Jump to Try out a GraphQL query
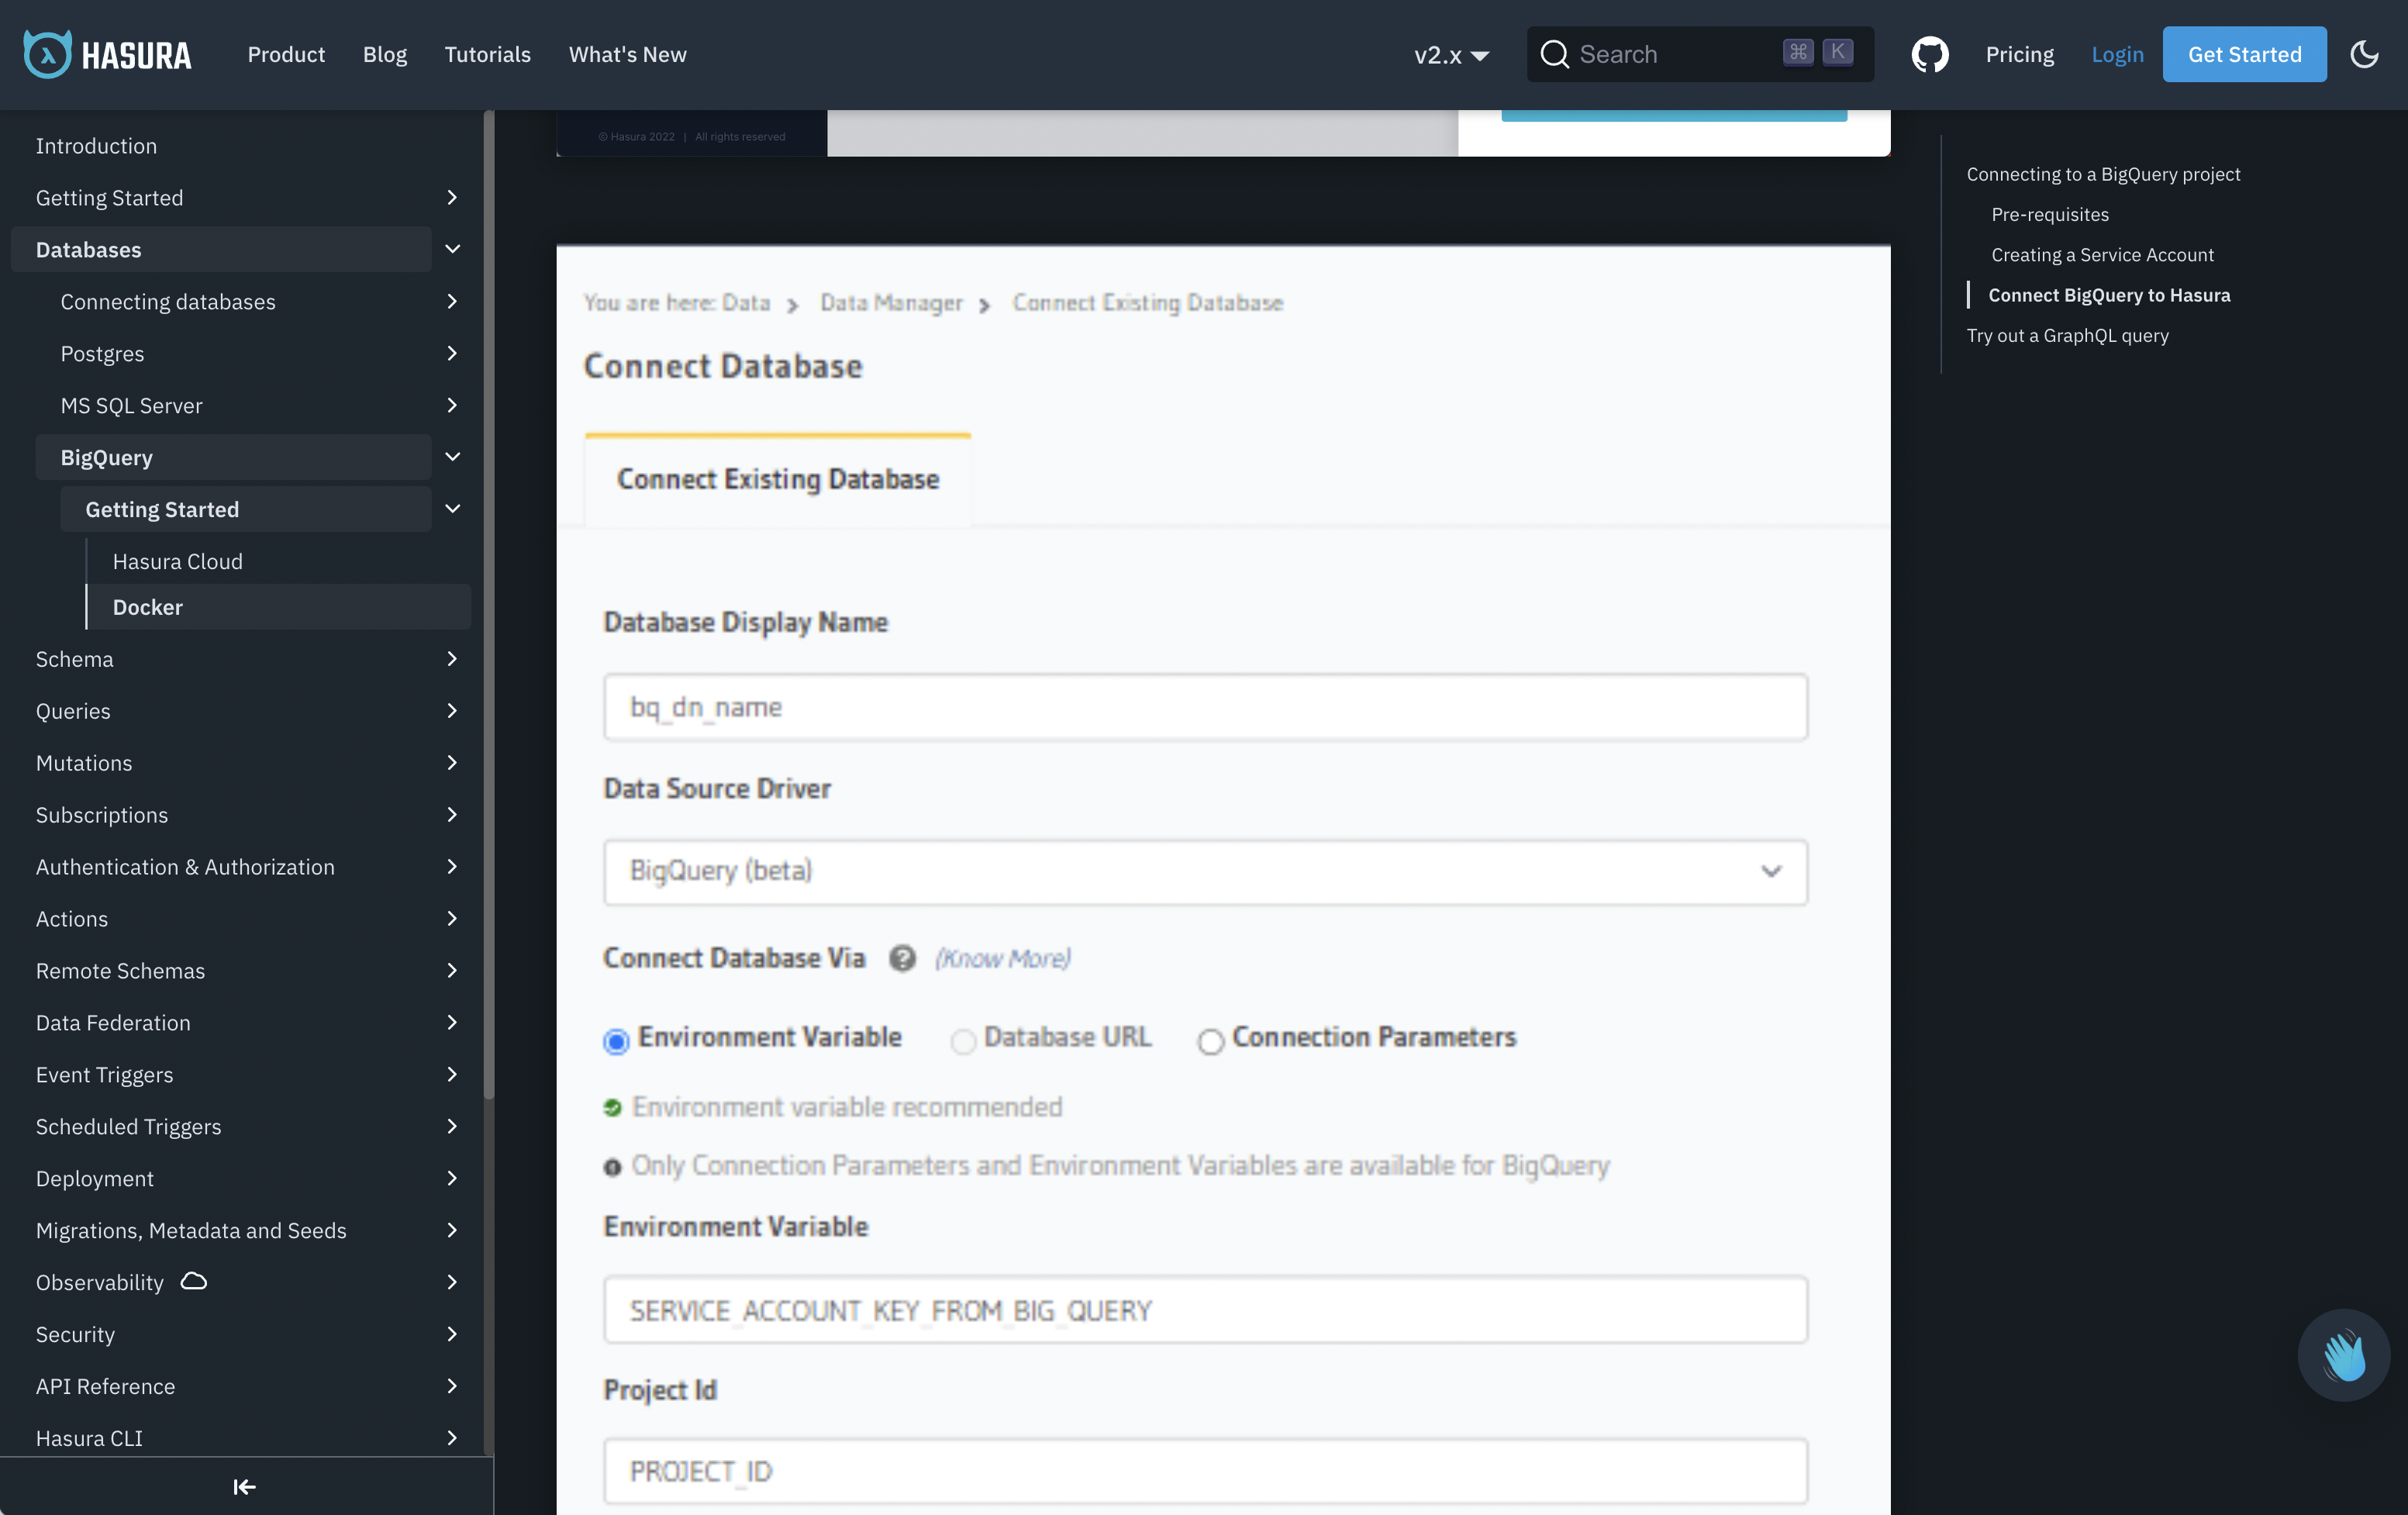 [x=2067, y=335]
